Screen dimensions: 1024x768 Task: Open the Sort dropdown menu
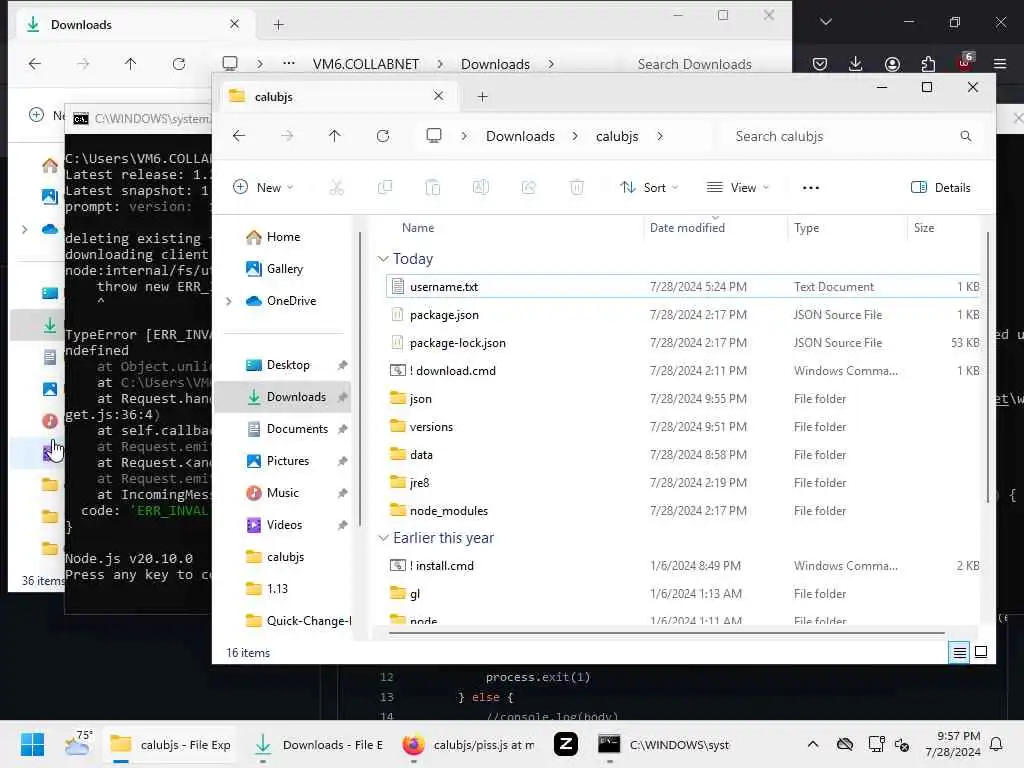(649, 188)
